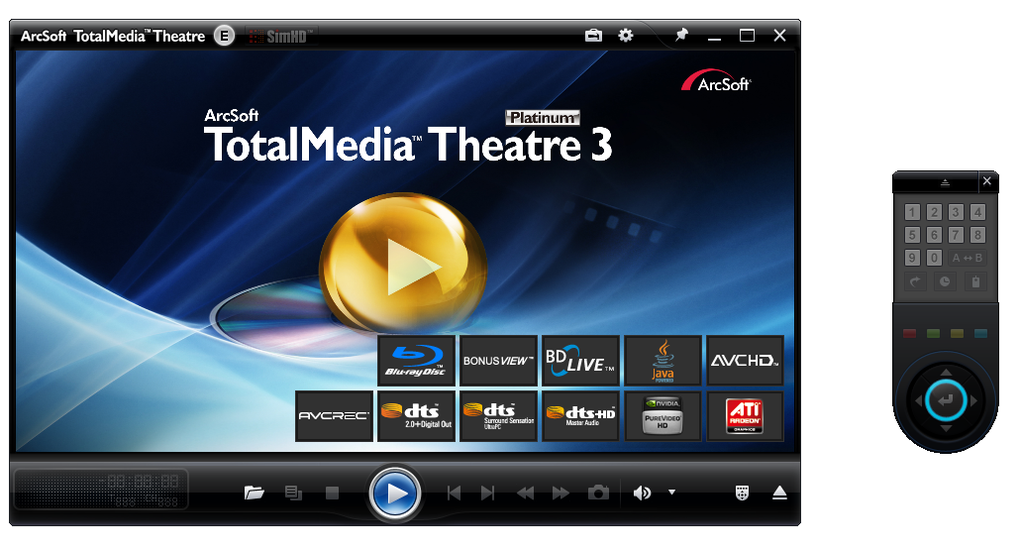Click the BD Live logo tile

(580, 361)
